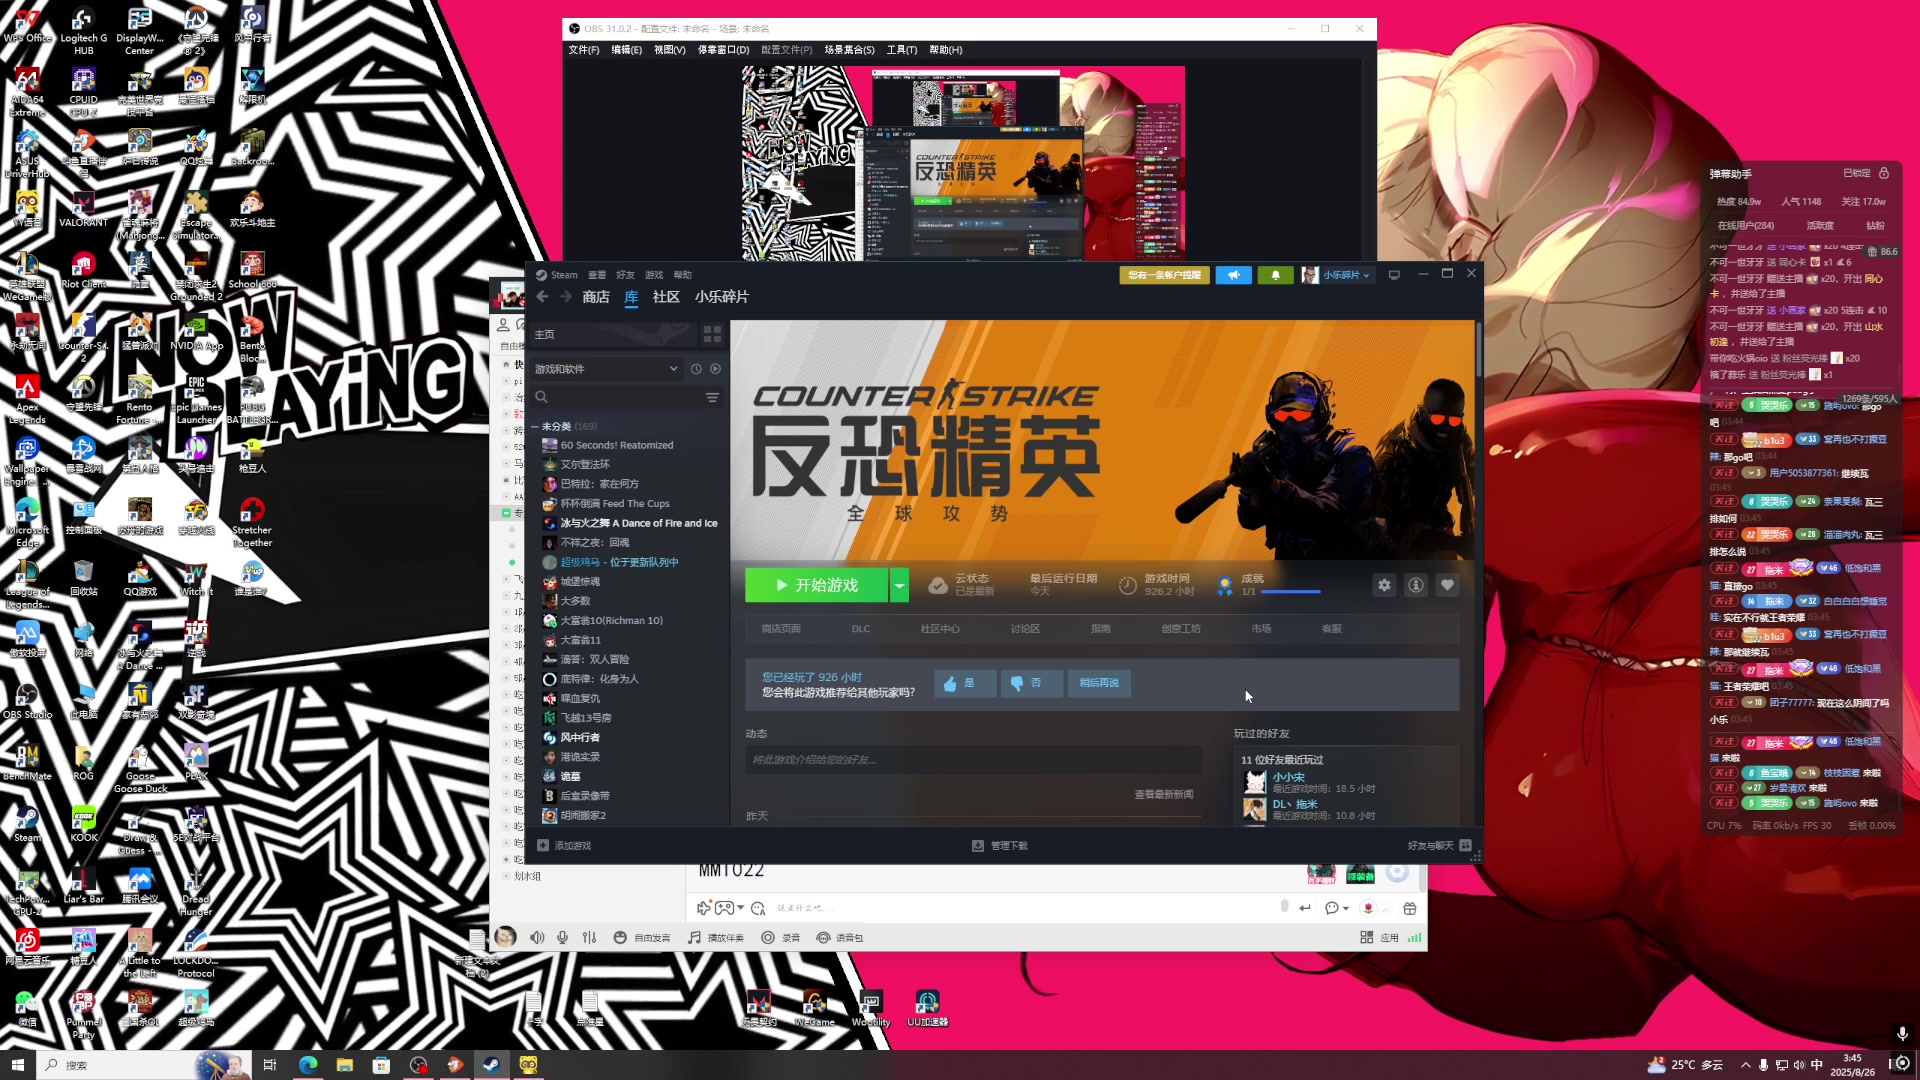This screenshot has height=1080, width=1920.
Task: Click the ready-to-play filter icon
Action: pos(715,369)
